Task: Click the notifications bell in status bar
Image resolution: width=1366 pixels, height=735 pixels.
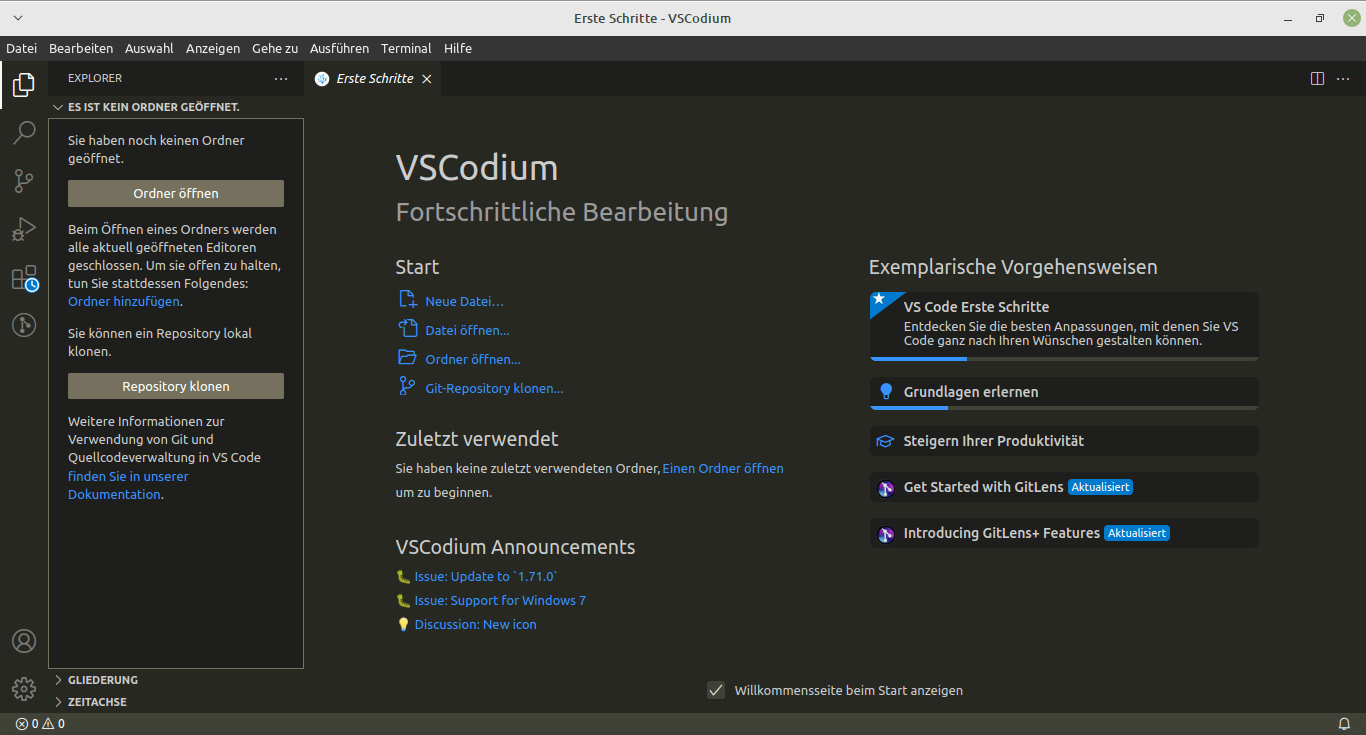Action: coord(1344,724)
